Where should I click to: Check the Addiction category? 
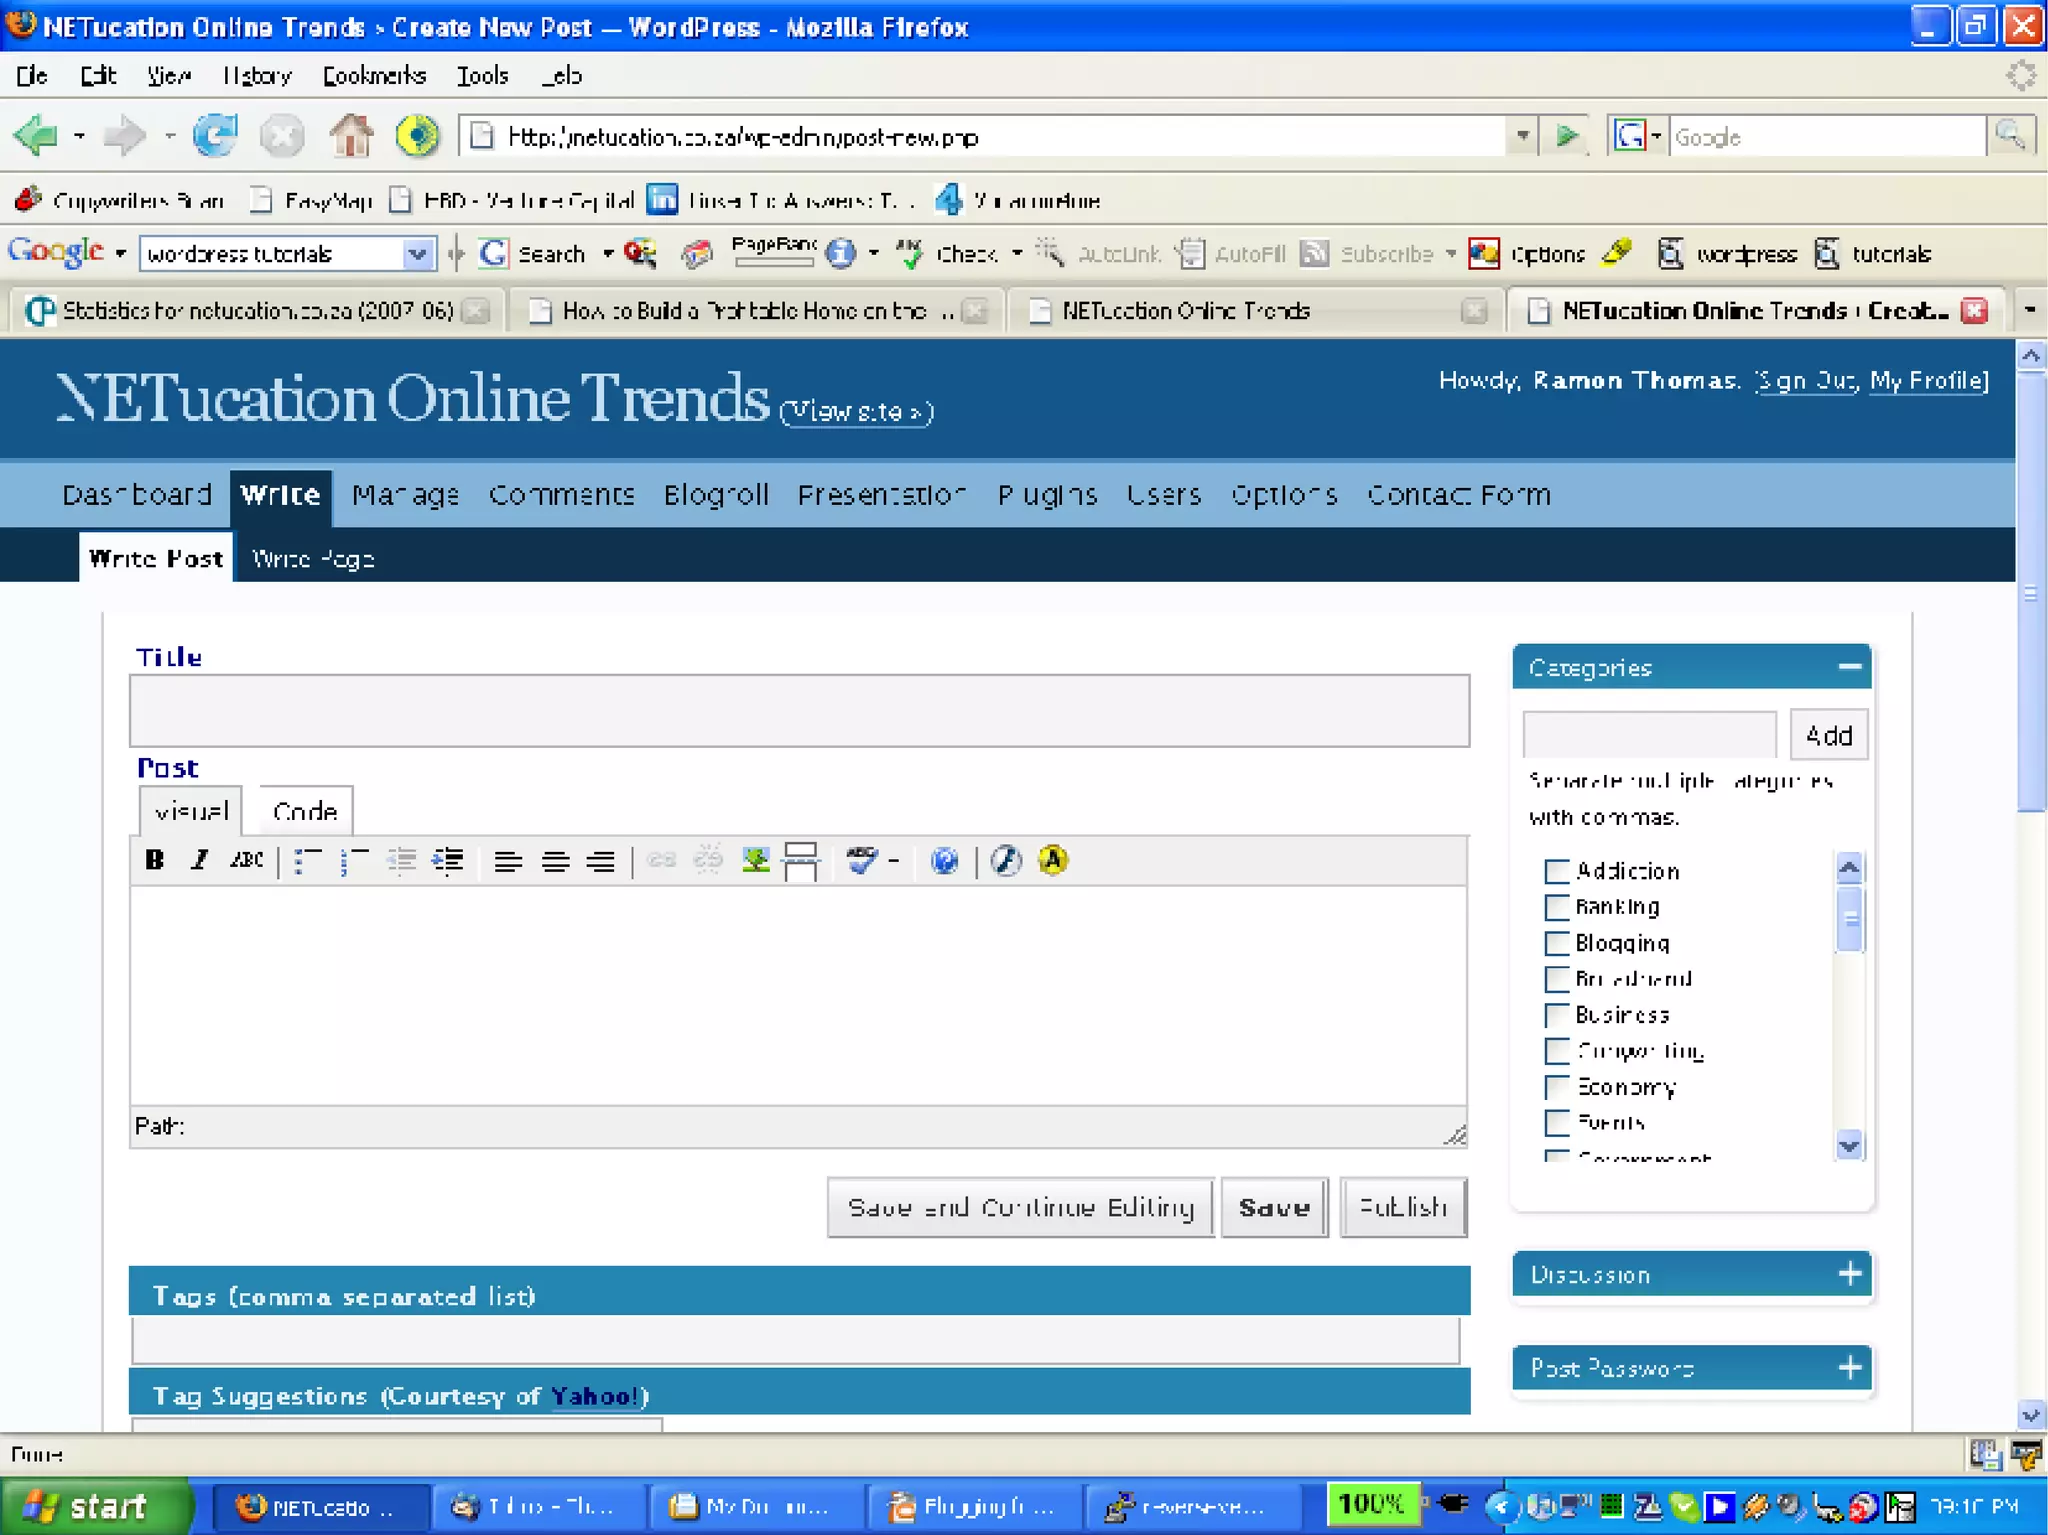pyautogui.click(x=1556, y=871)
